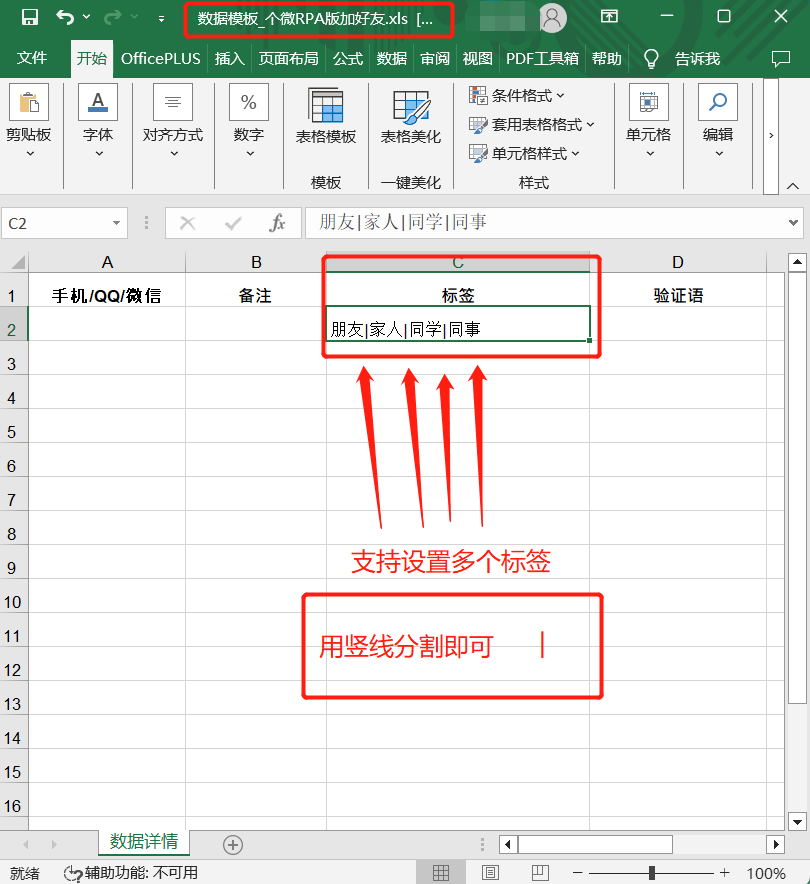Add a new sheet with plus icon

(233, 845)
